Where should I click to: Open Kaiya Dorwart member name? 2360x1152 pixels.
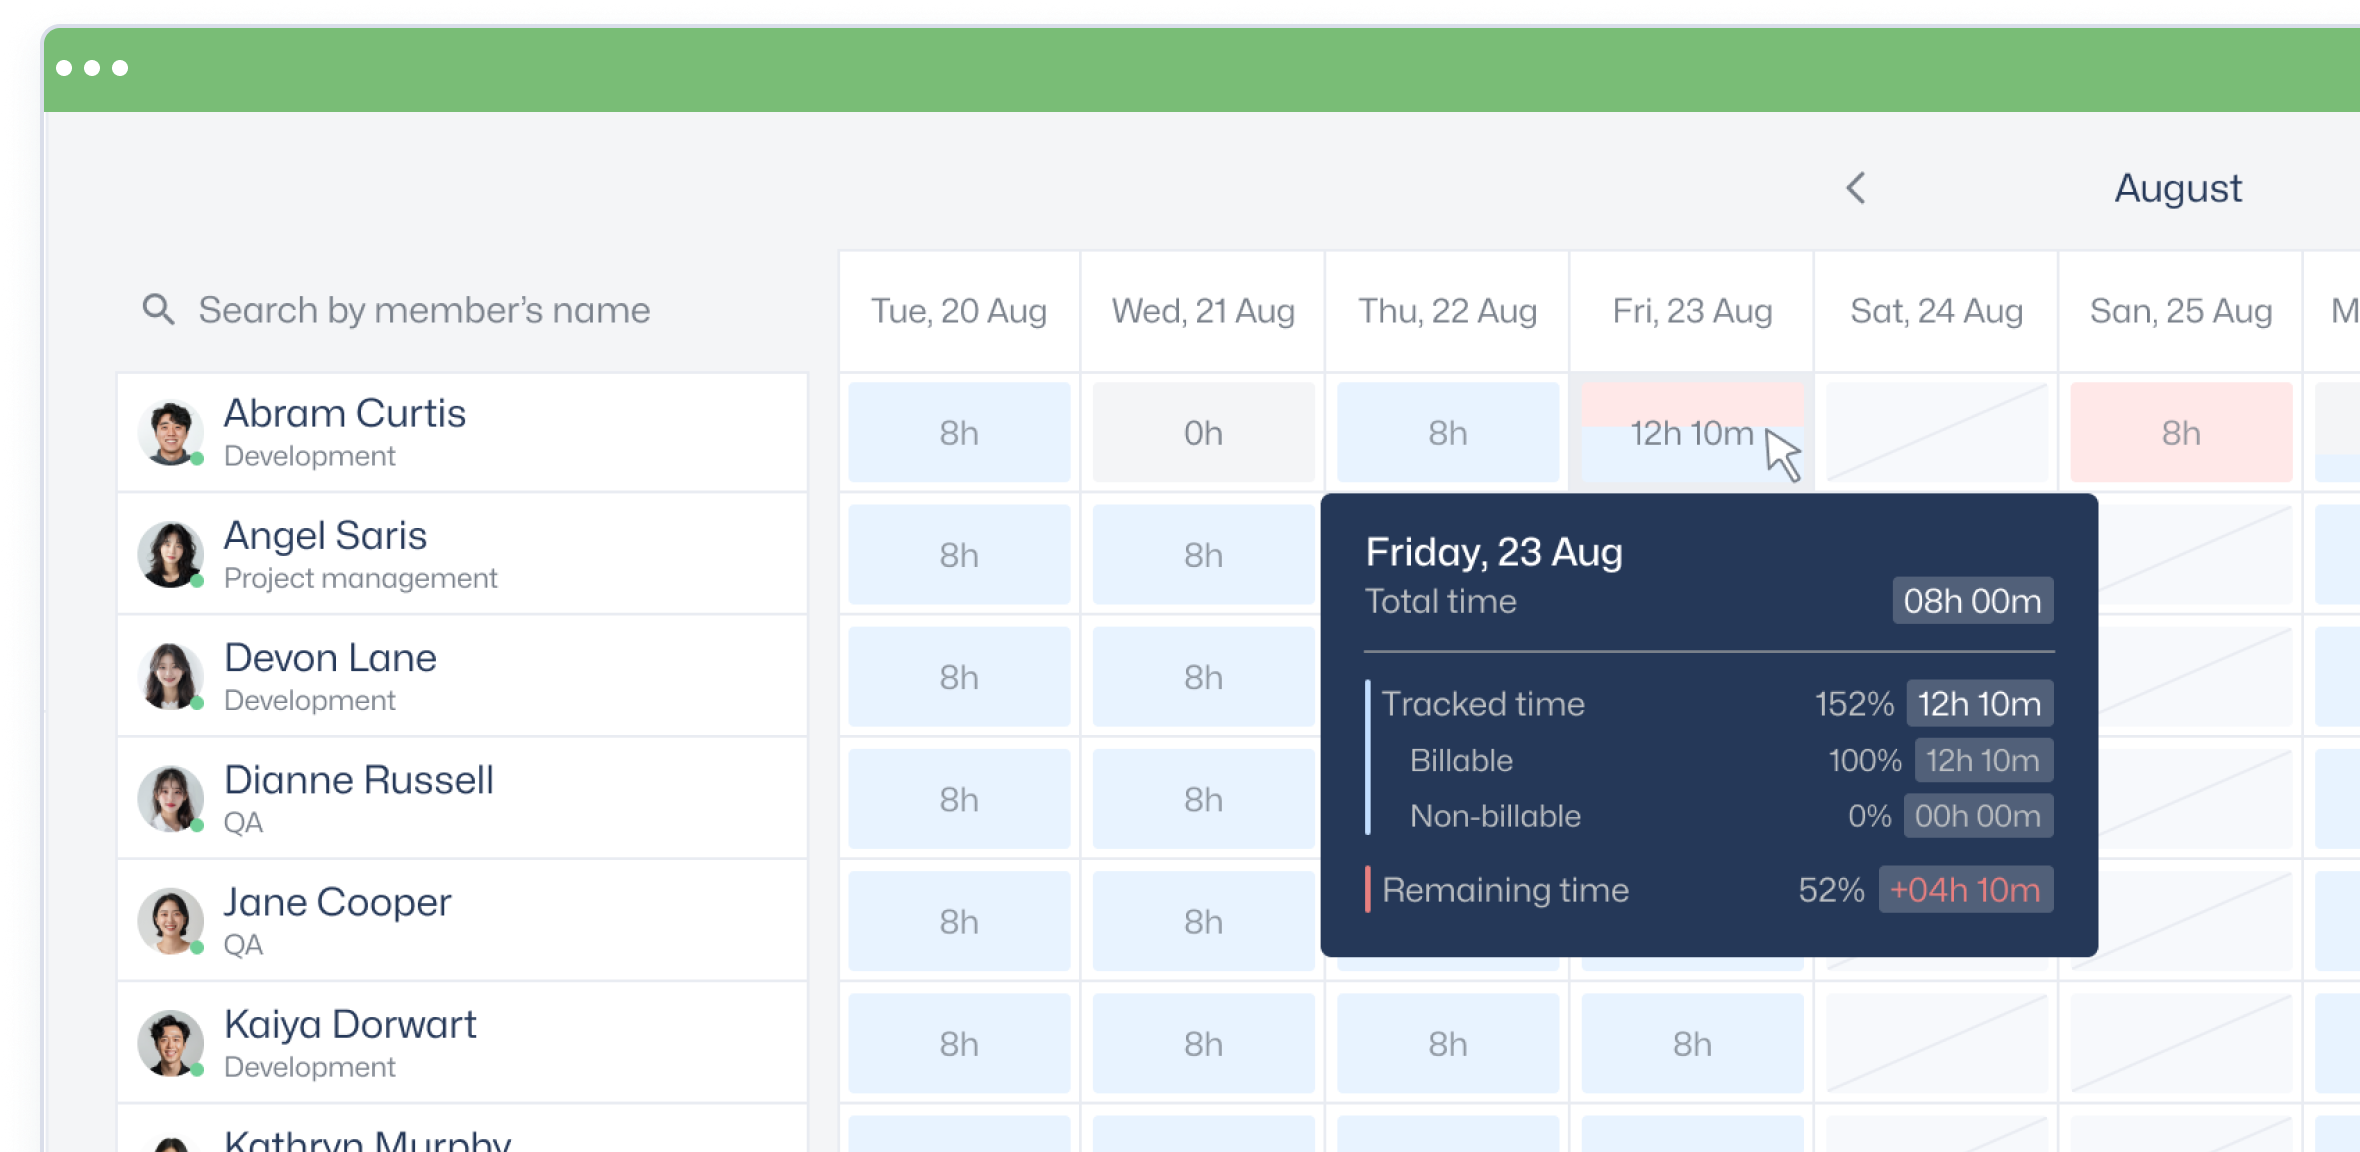[350, 1024]
